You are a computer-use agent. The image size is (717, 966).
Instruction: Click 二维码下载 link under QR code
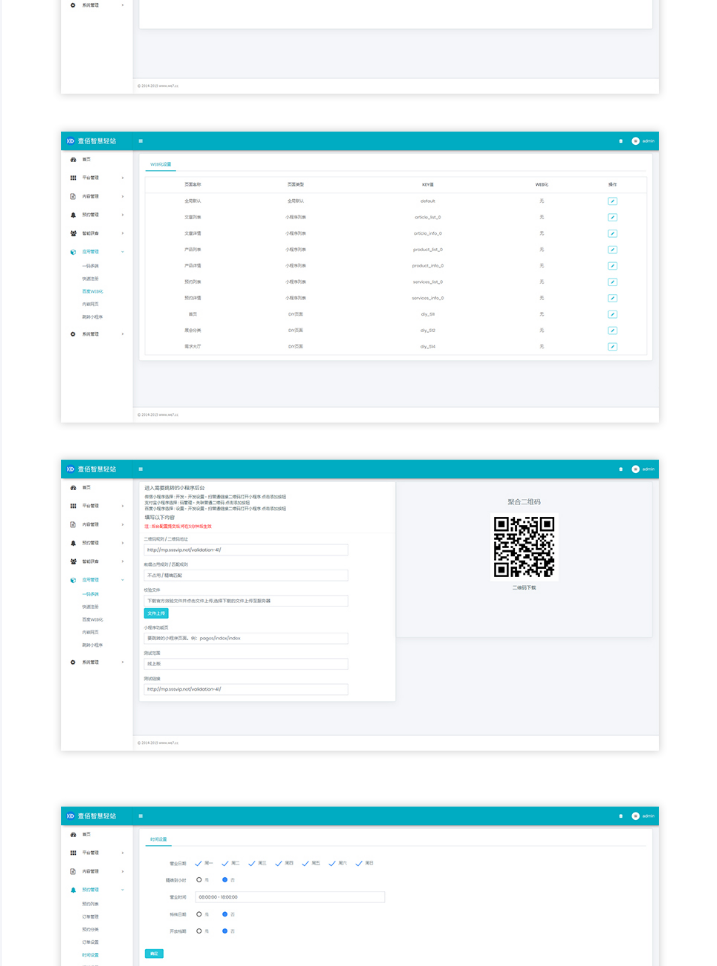tap(524, 588)
